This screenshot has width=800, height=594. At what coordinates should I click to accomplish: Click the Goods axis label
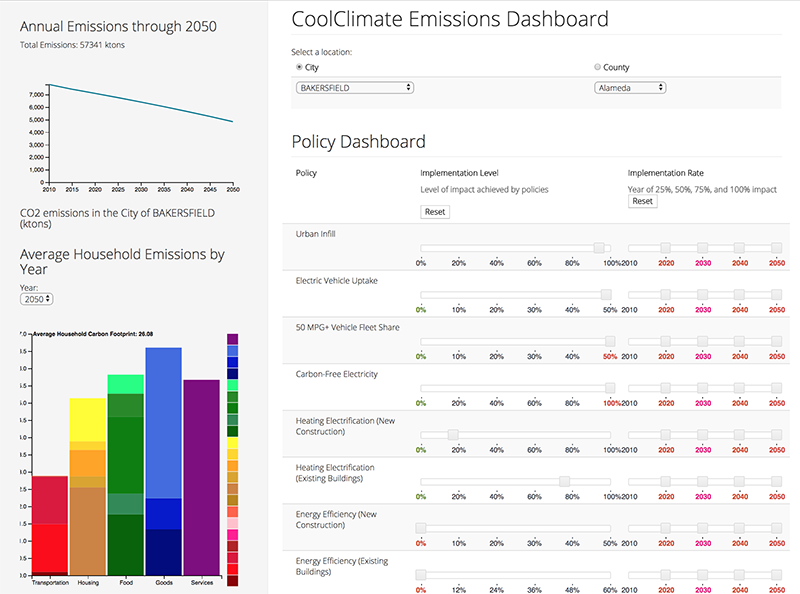(x=164, y=583)
